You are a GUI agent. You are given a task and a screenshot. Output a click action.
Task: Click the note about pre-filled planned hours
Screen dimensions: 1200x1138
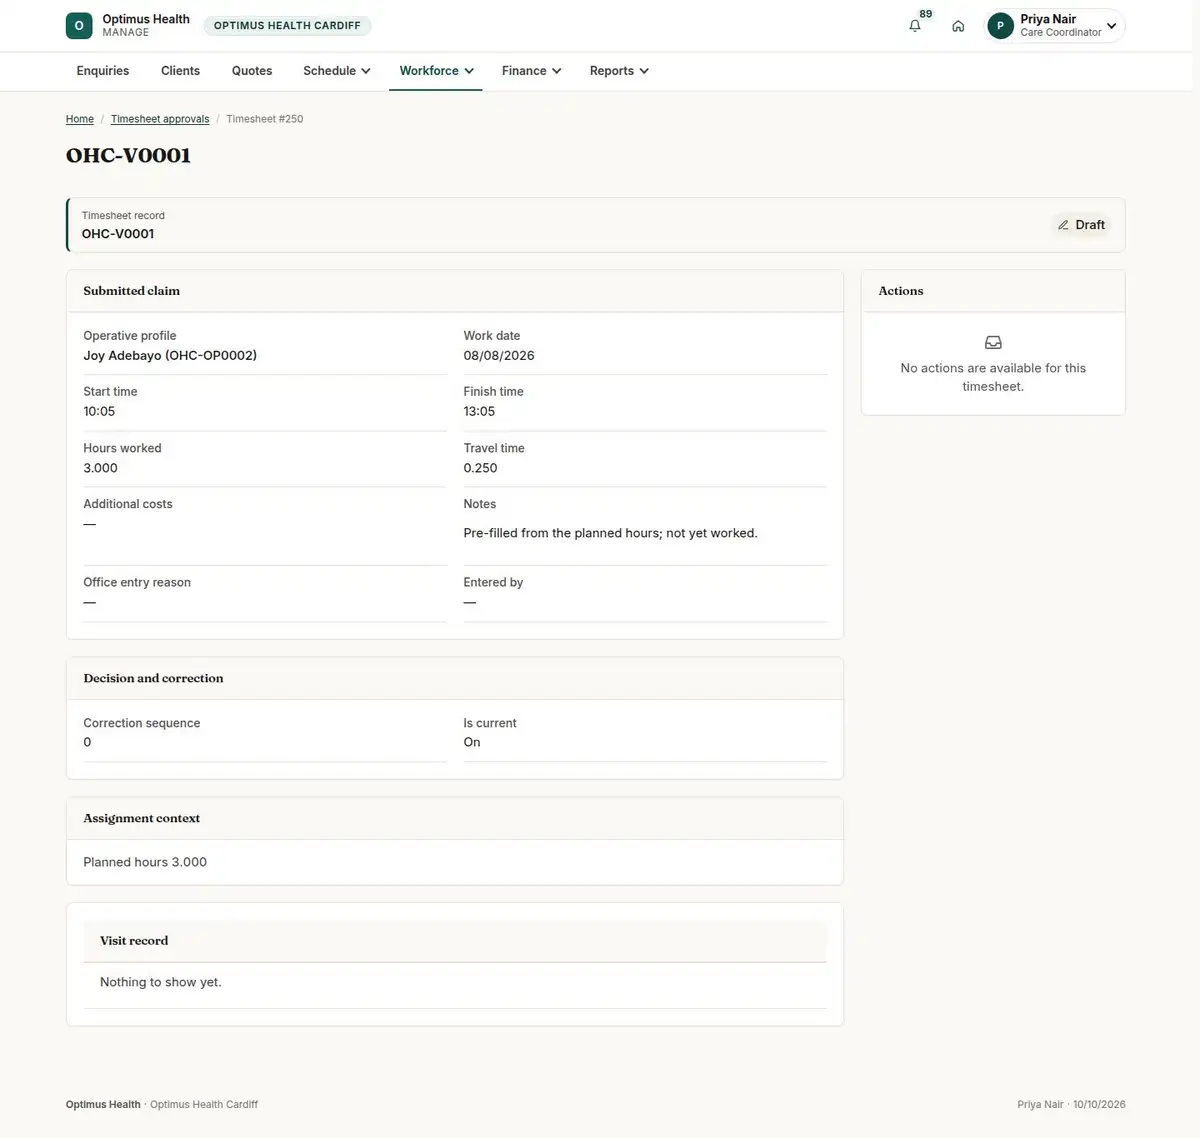[x=610, y=533]
